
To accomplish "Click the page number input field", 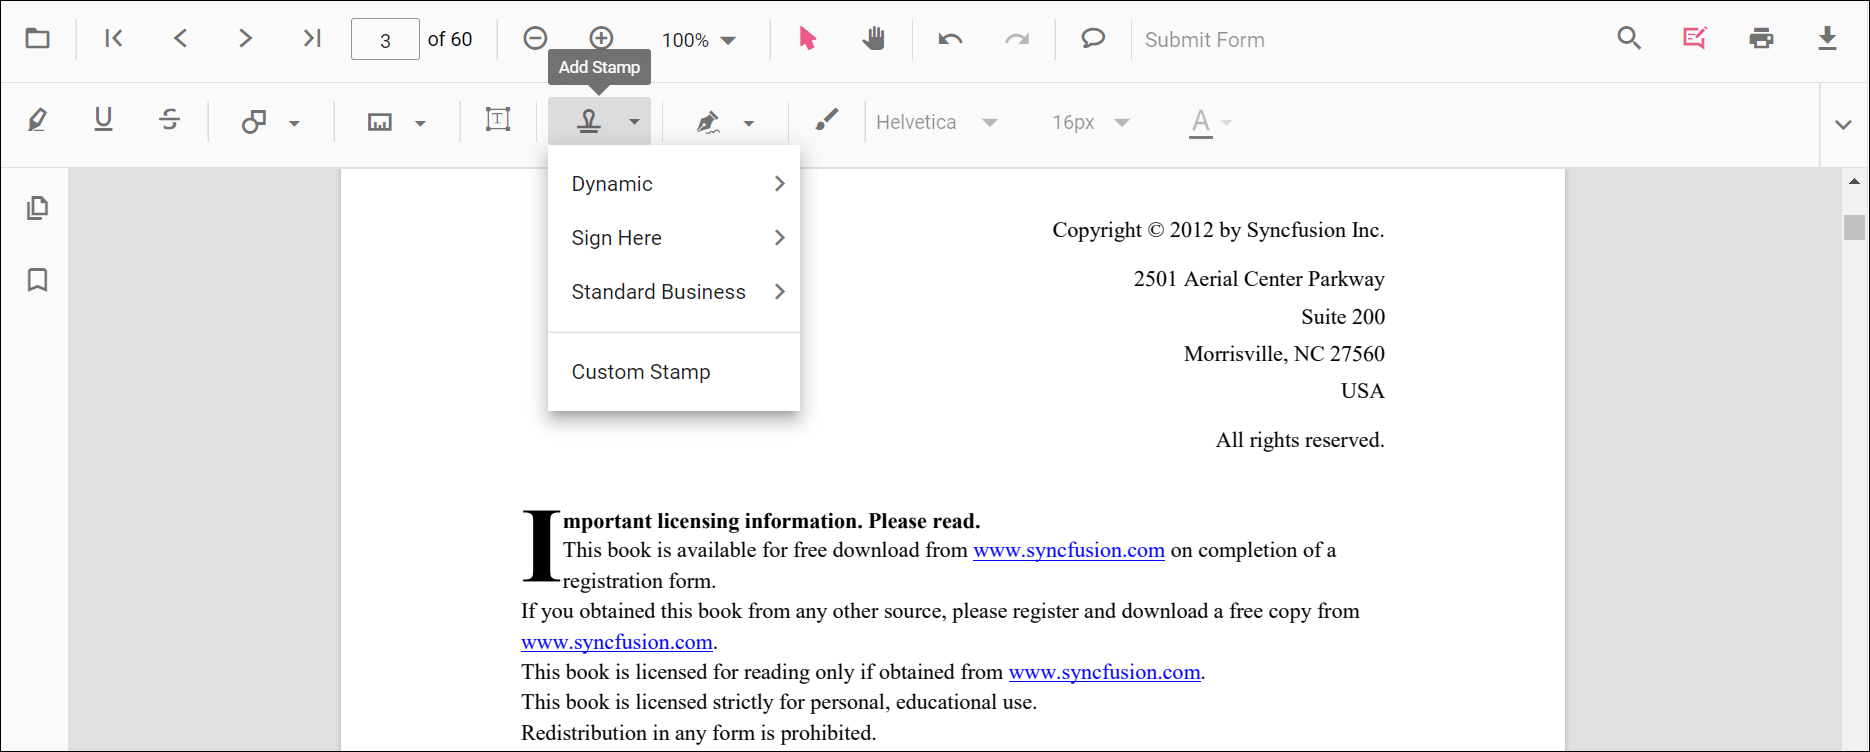I will pyautogui.click(x=385, y=40).
